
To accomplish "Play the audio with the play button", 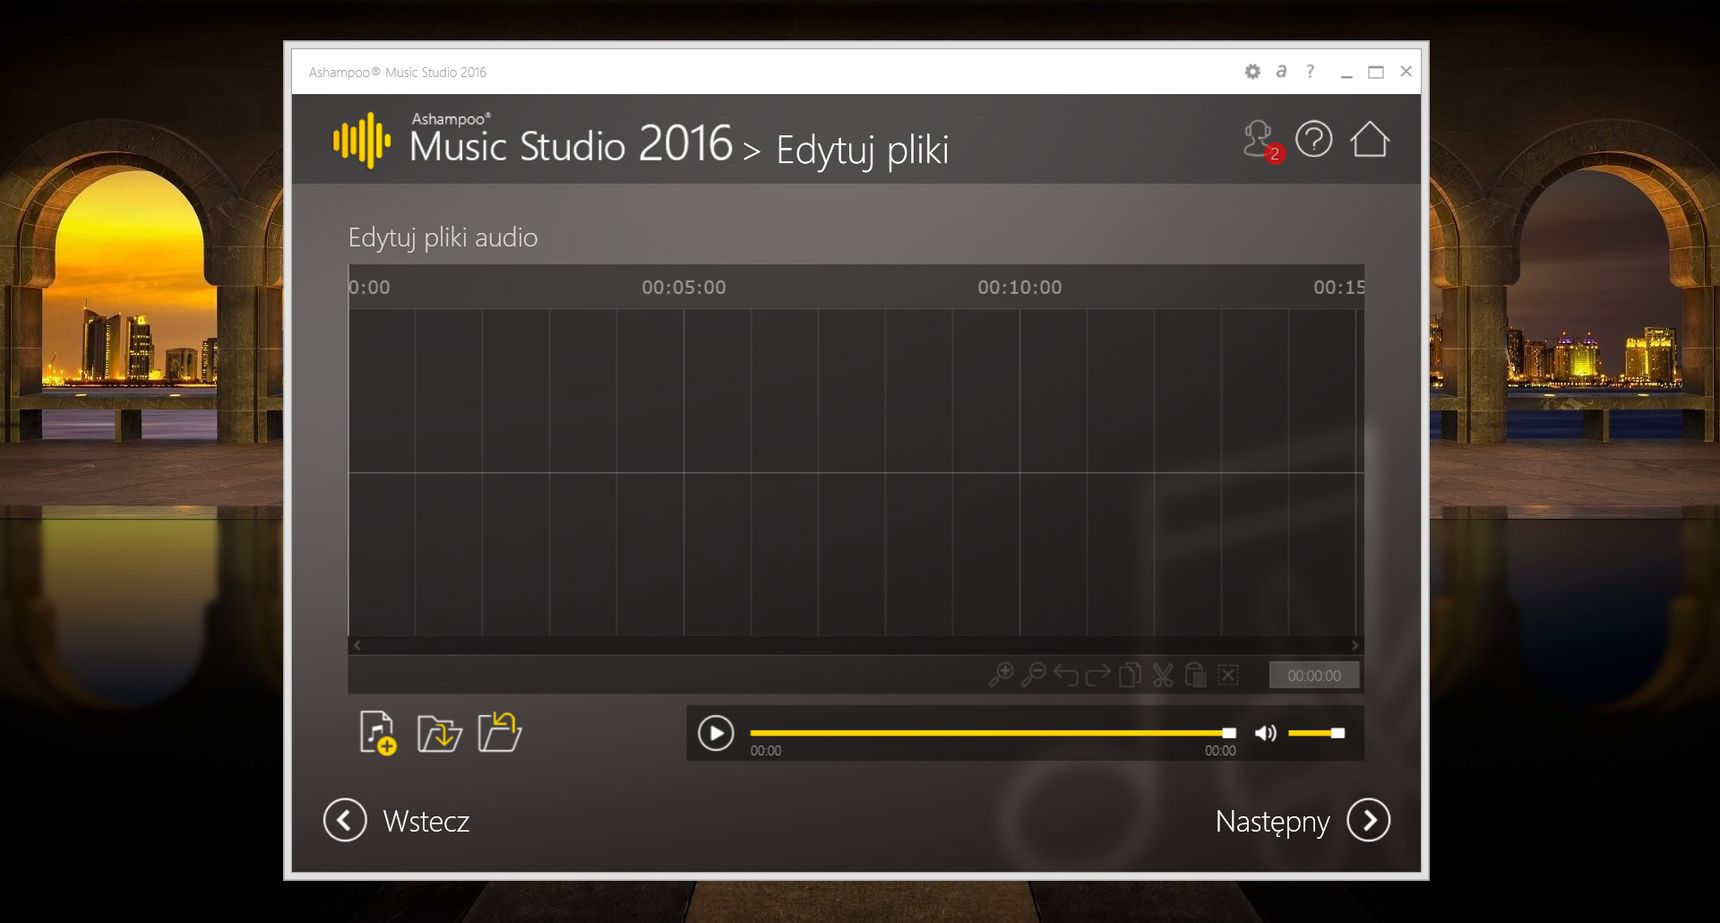I will (716, 733).
